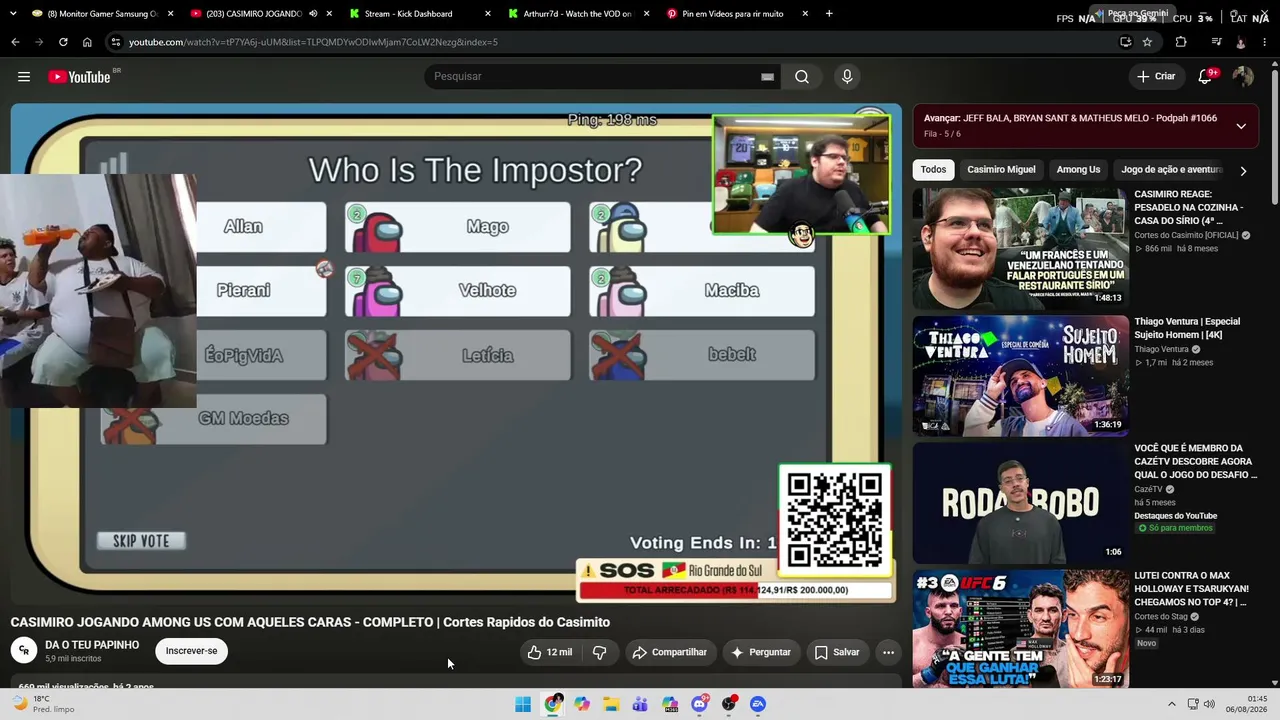Open the UFC 6 Max Holloway thumbnail
The width and height of the screenshot is (1280, 720).
click(x=1020, y=630)
